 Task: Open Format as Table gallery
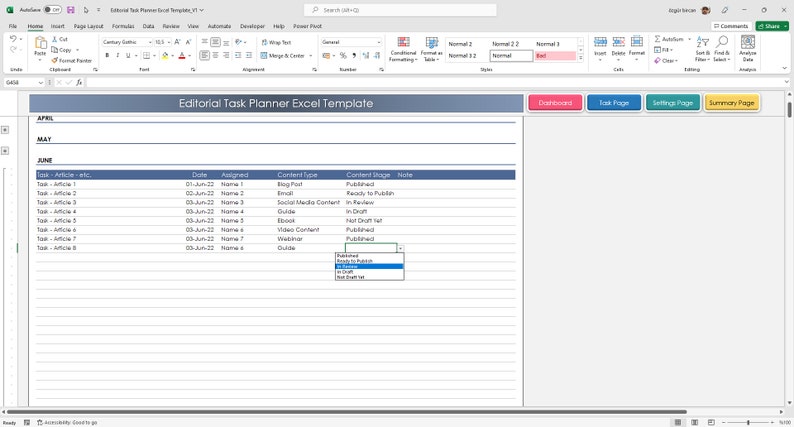pos(431,49)
